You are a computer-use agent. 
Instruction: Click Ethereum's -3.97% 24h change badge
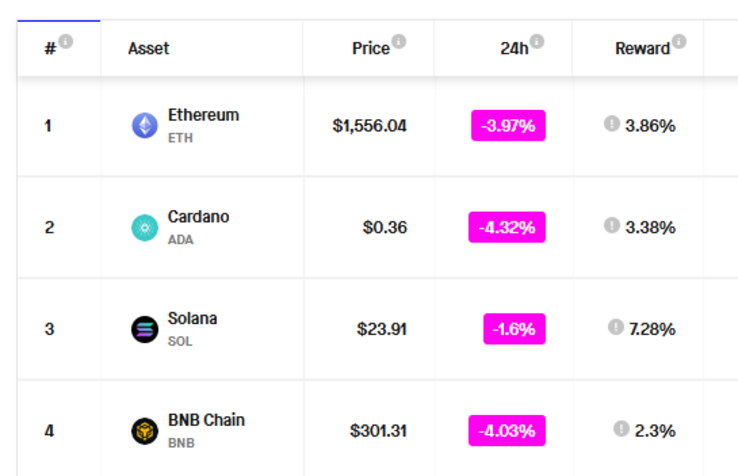pyautogui.click(x=508, y=125)
